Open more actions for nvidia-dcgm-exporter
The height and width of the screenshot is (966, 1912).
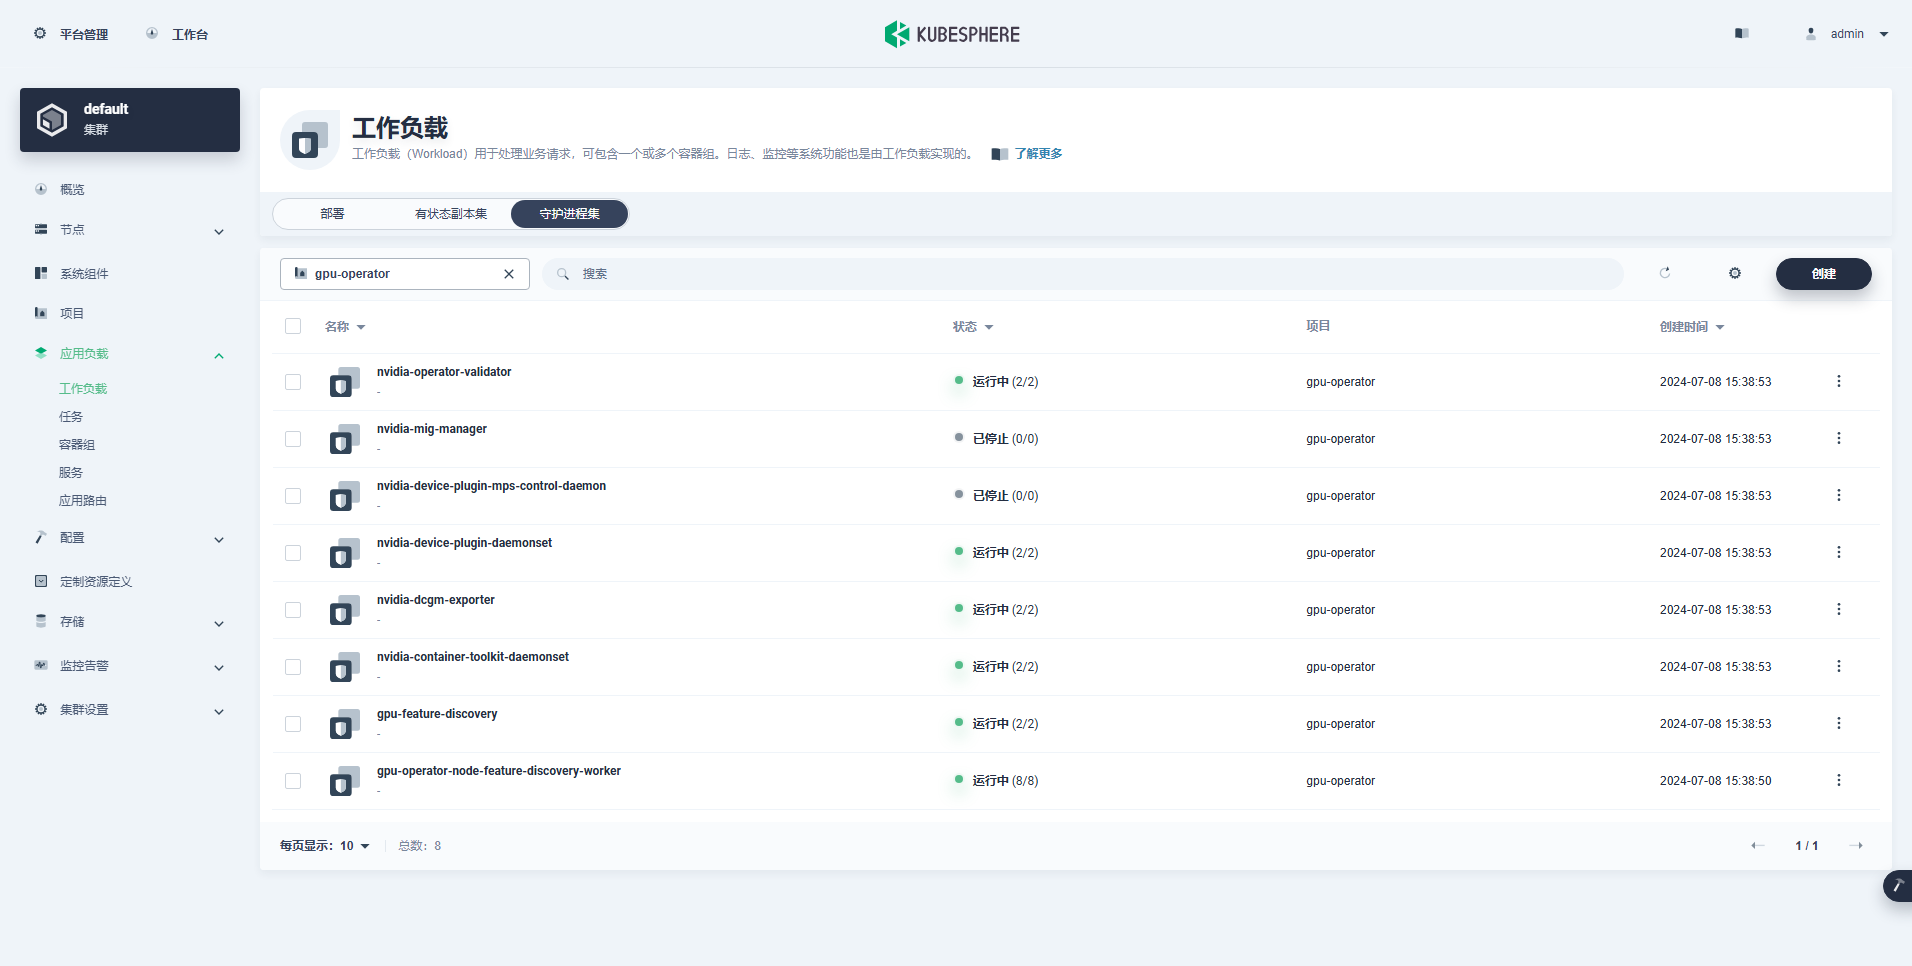pyautogui.click(x=1838, y=609)
